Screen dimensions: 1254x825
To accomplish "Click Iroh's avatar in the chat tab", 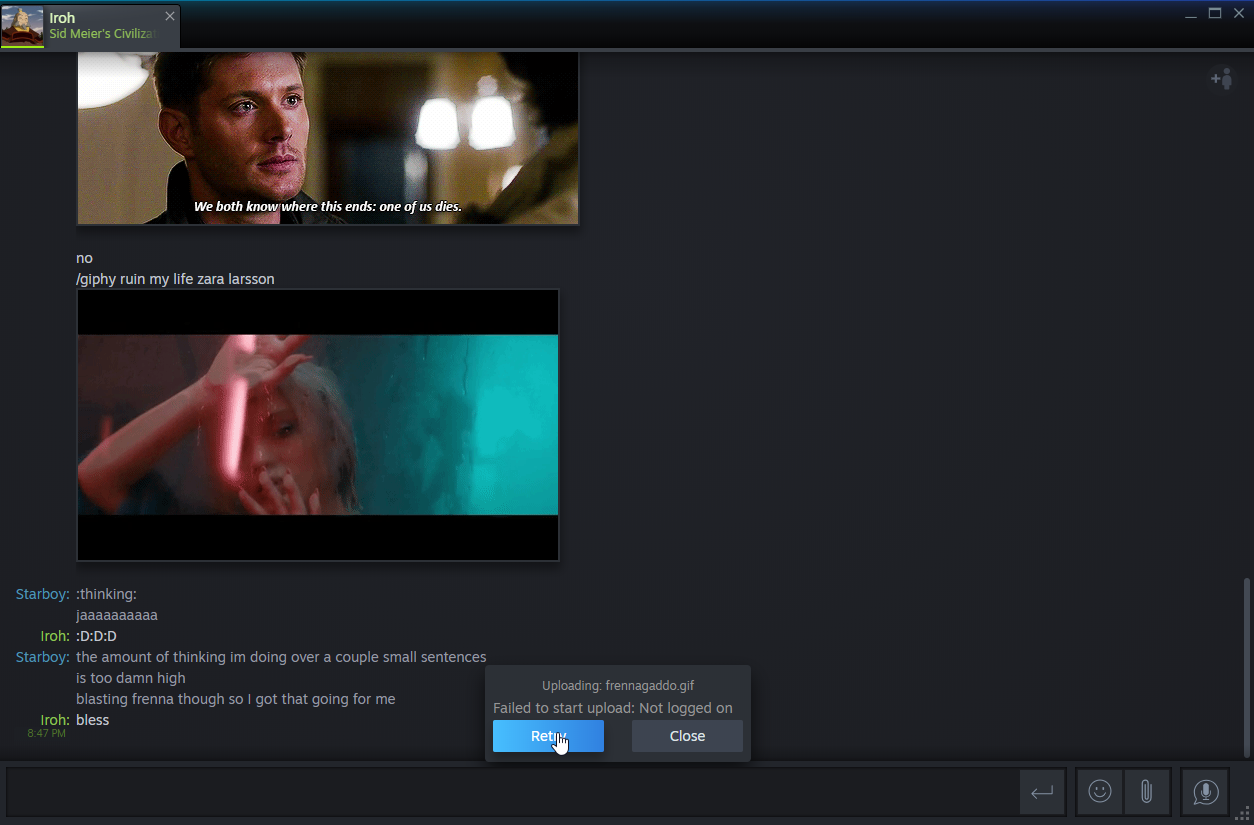I will [x=22, y=26].
